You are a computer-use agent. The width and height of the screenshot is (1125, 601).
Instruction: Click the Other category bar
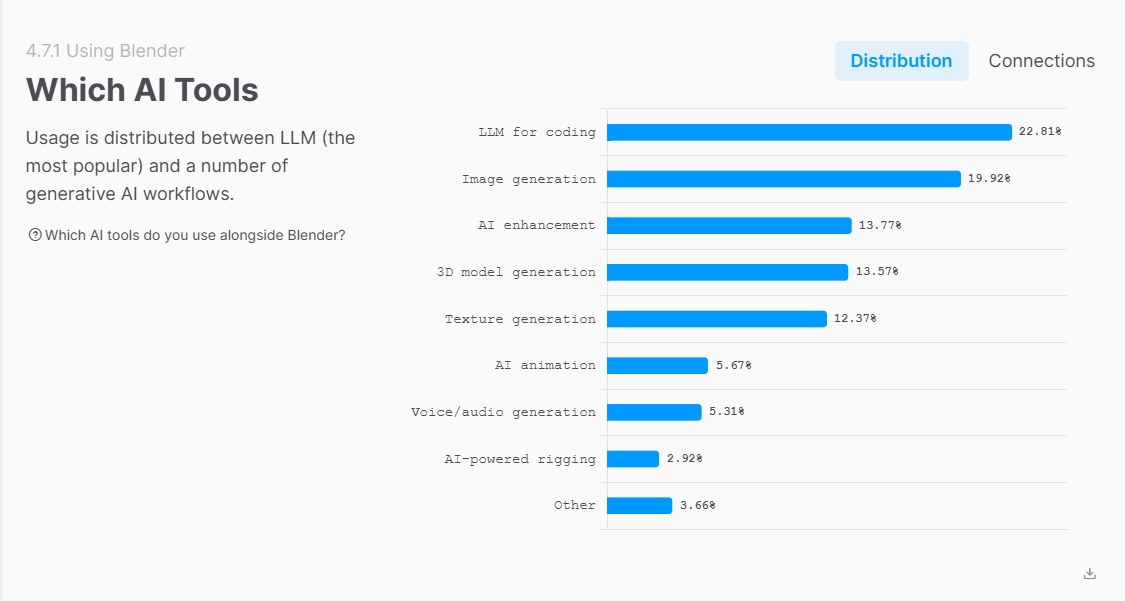639,506
